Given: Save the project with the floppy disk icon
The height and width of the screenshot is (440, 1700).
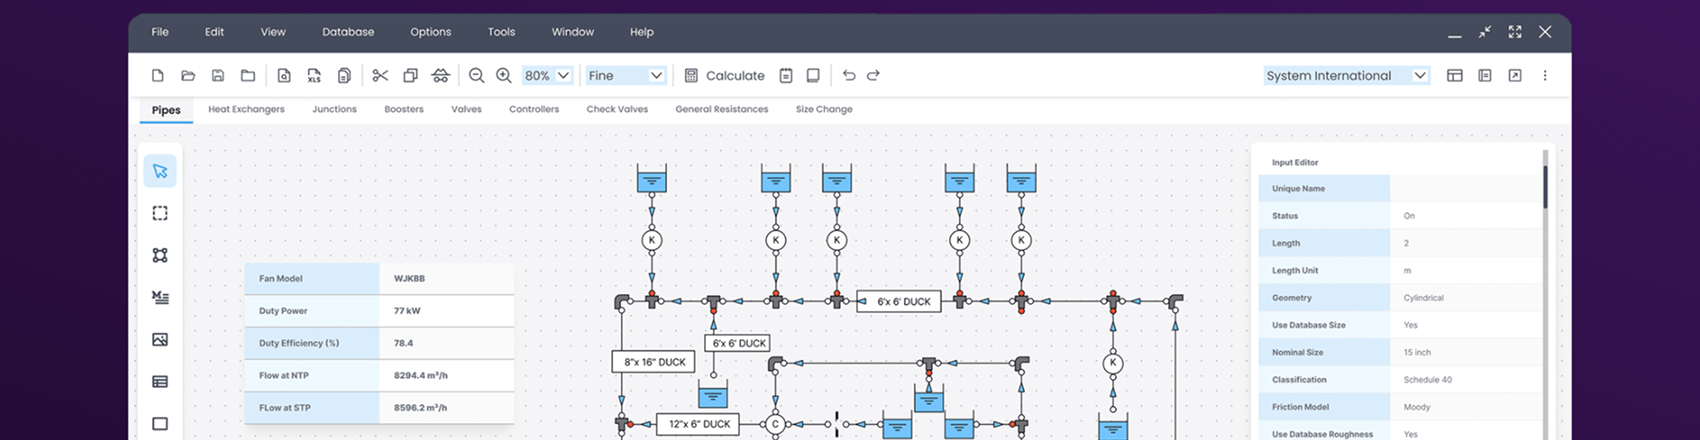Looking at the screenshot, I should (217, 75).
